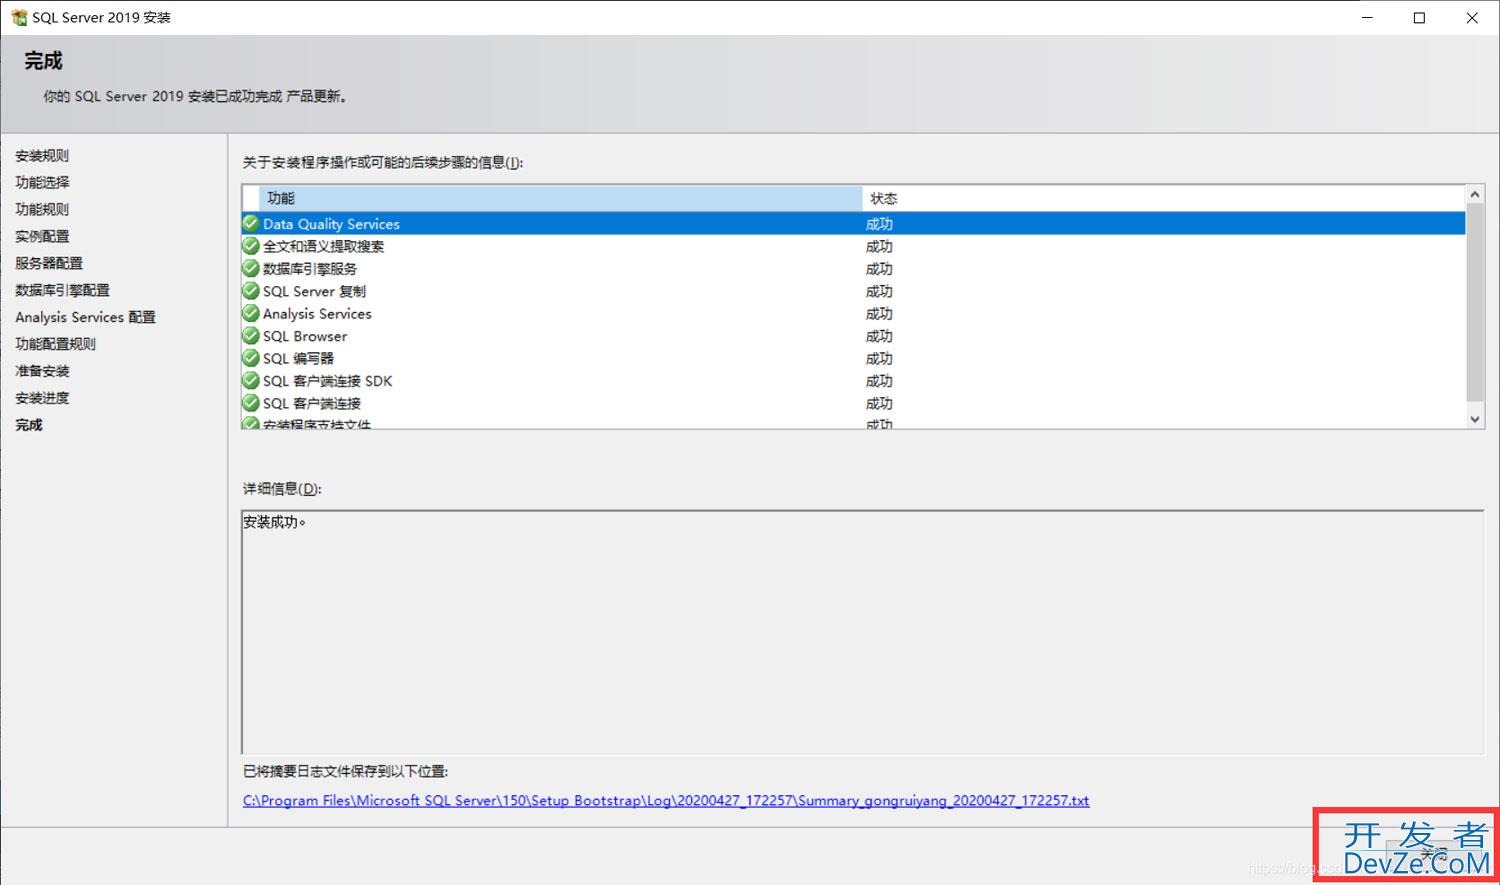Click the success icon for 数据库引擎服务
This screenshot has height=885, width=1500.
(x=251, y=268)
